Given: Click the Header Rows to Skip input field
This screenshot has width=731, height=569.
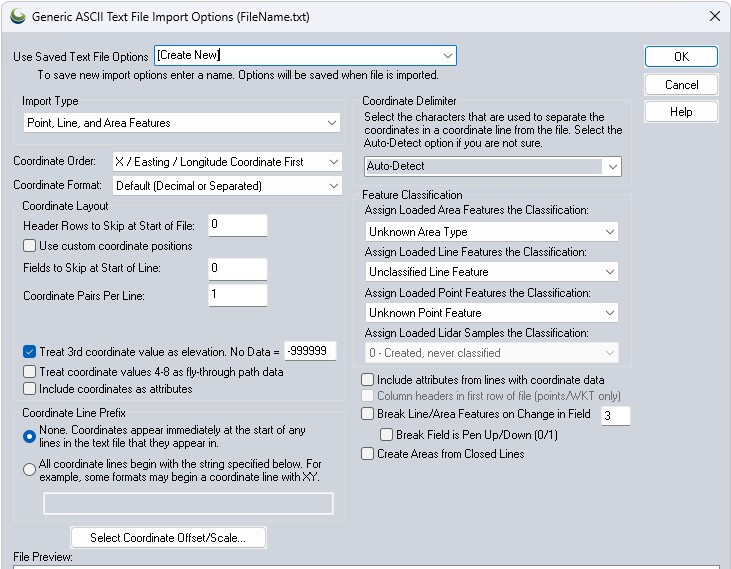Looking at the screenshot, I should [x=238, y=225].
